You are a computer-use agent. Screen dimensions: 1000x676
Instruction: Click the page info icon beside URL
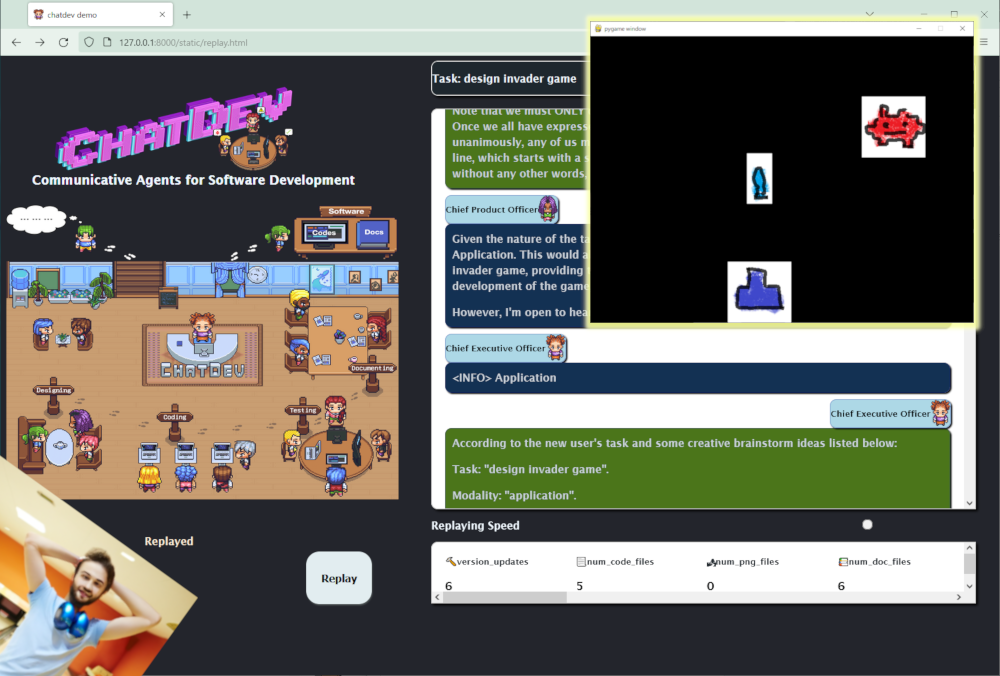click(x=107, y=42)
